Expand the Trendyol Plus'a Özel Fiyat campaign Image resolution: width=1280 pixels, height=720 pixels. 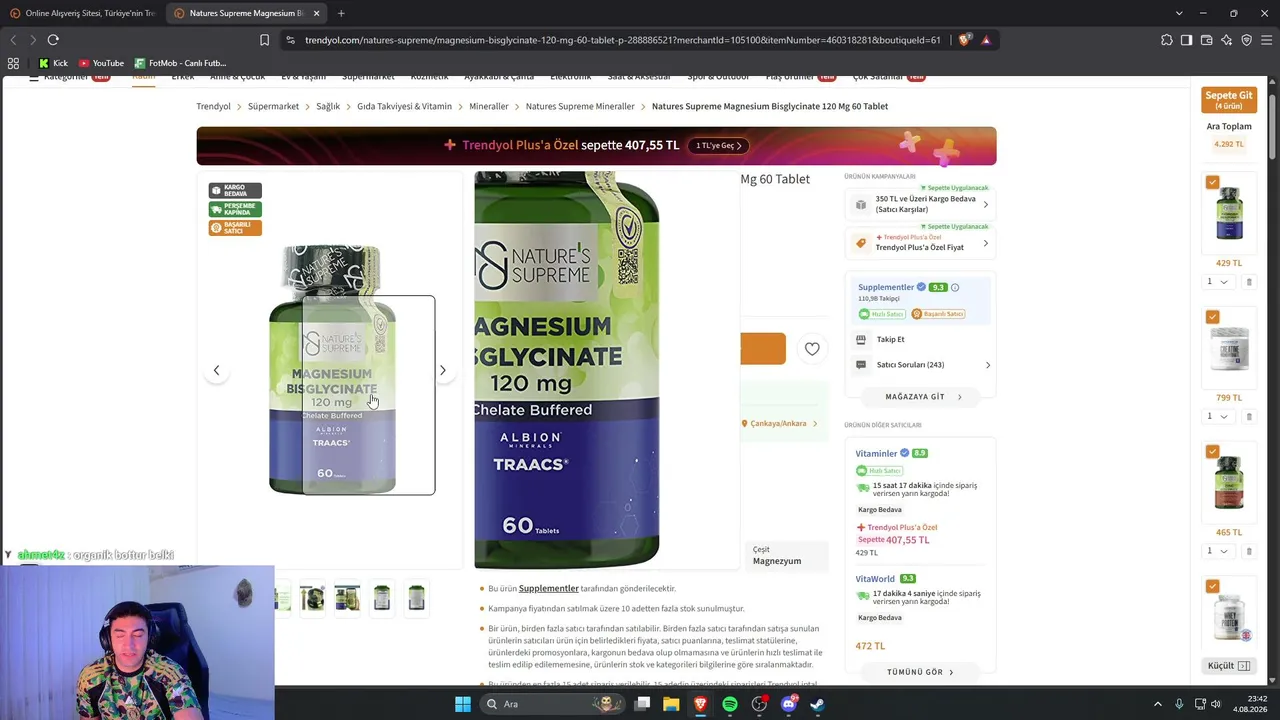(920, 243)
